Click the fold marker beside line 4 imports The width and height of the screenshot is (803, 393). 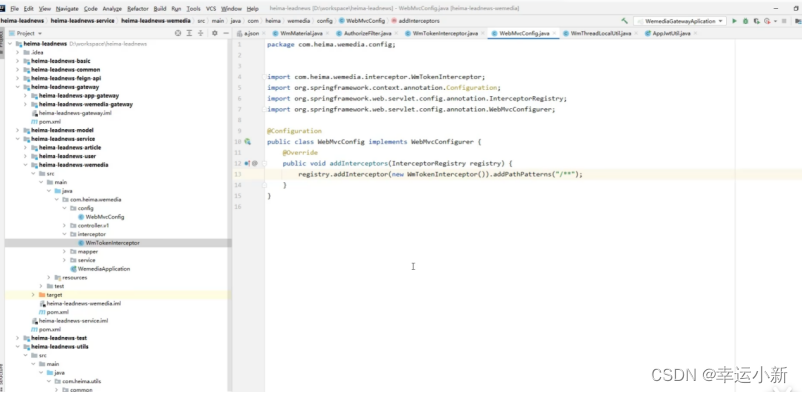pyautogui.click(x=265, y=77)
